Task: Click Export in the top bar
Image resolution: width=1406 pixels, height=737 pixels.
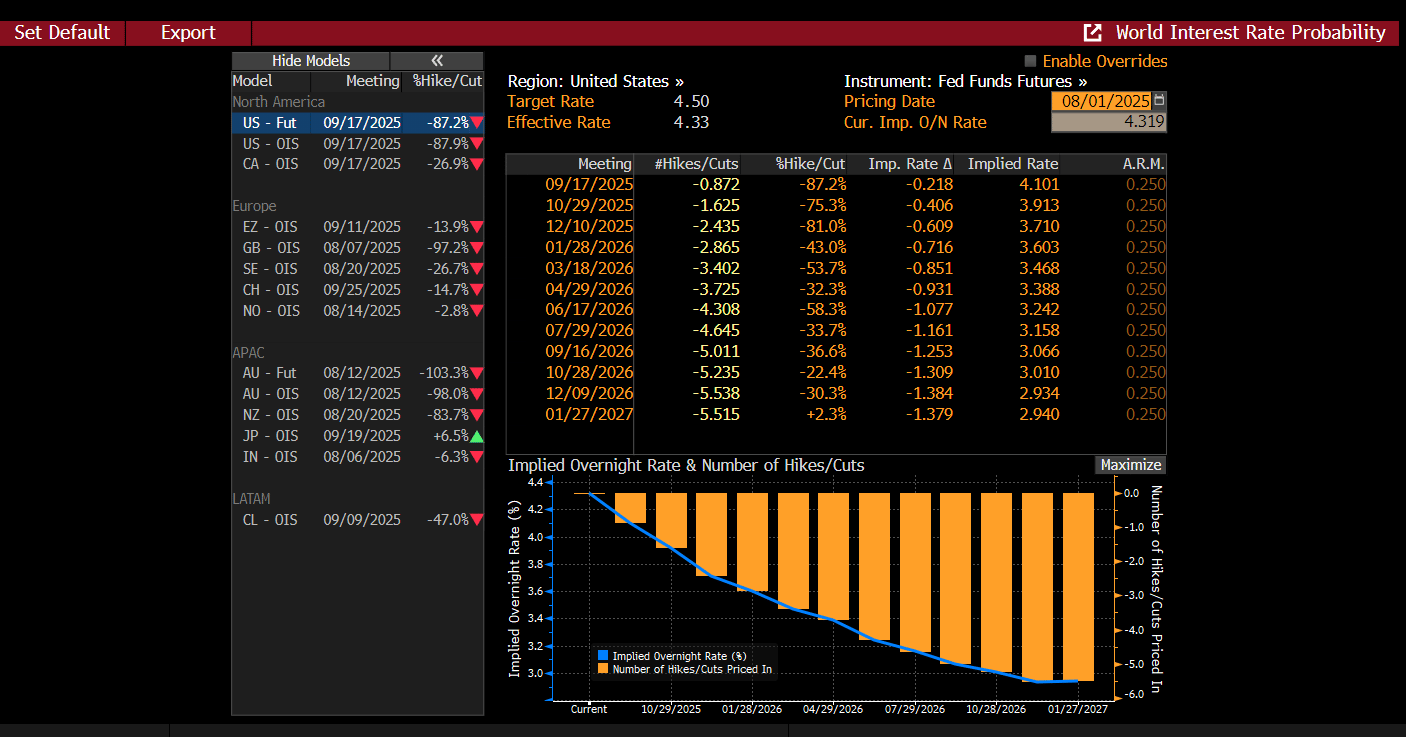Action: 188,33
